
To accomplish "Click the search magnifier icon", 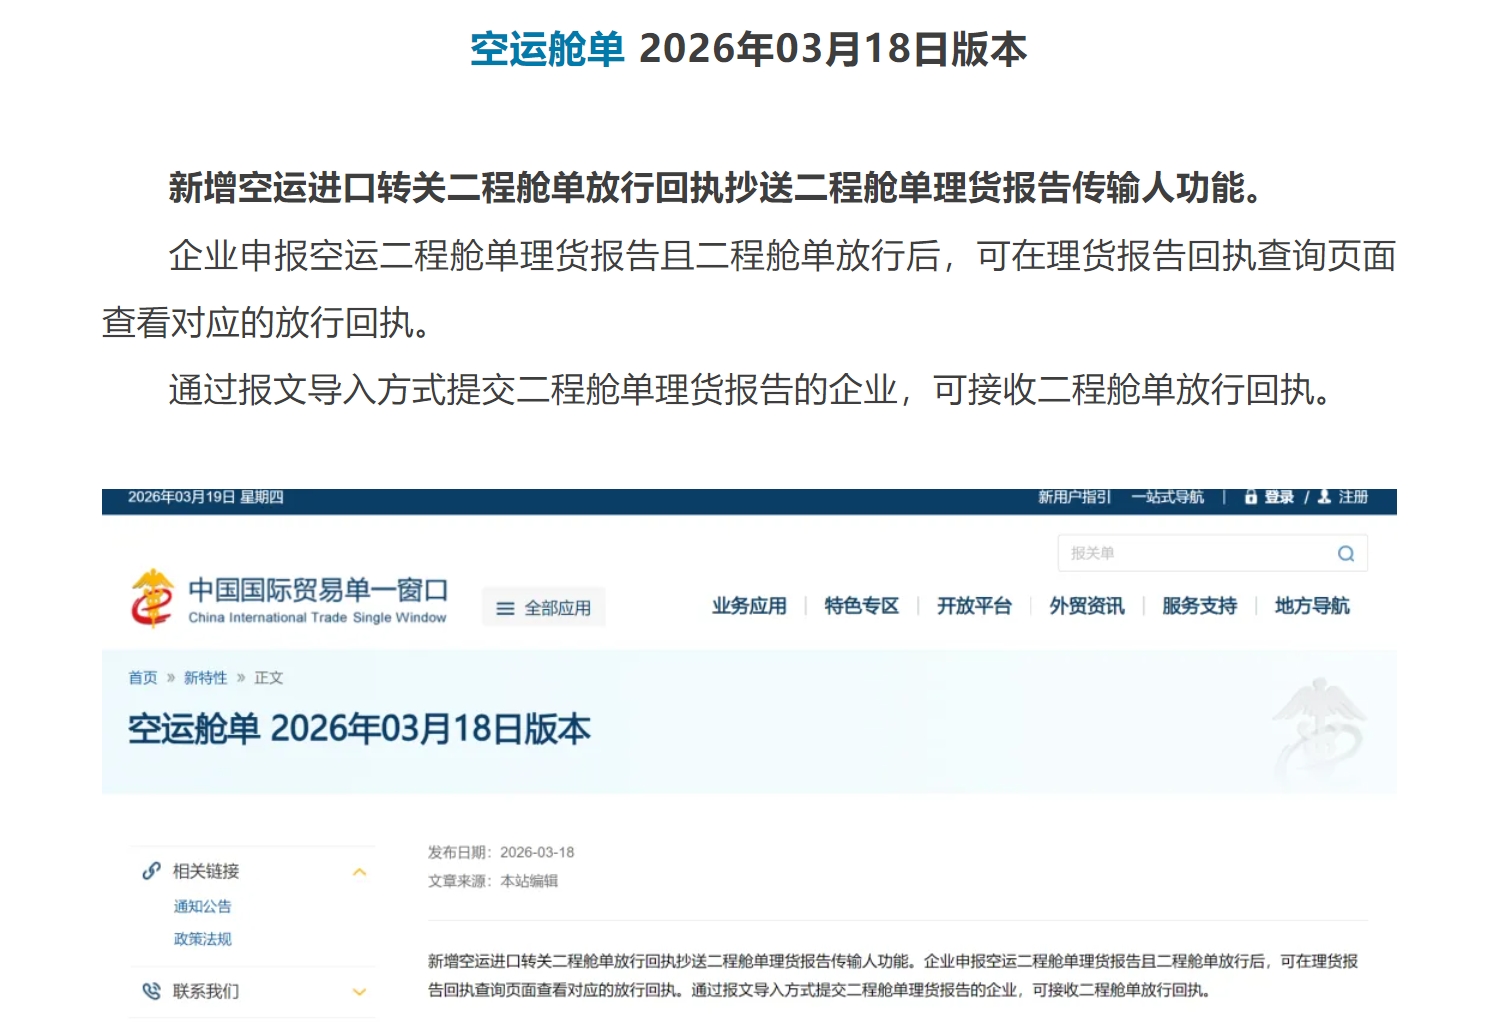I will 1345,553.
